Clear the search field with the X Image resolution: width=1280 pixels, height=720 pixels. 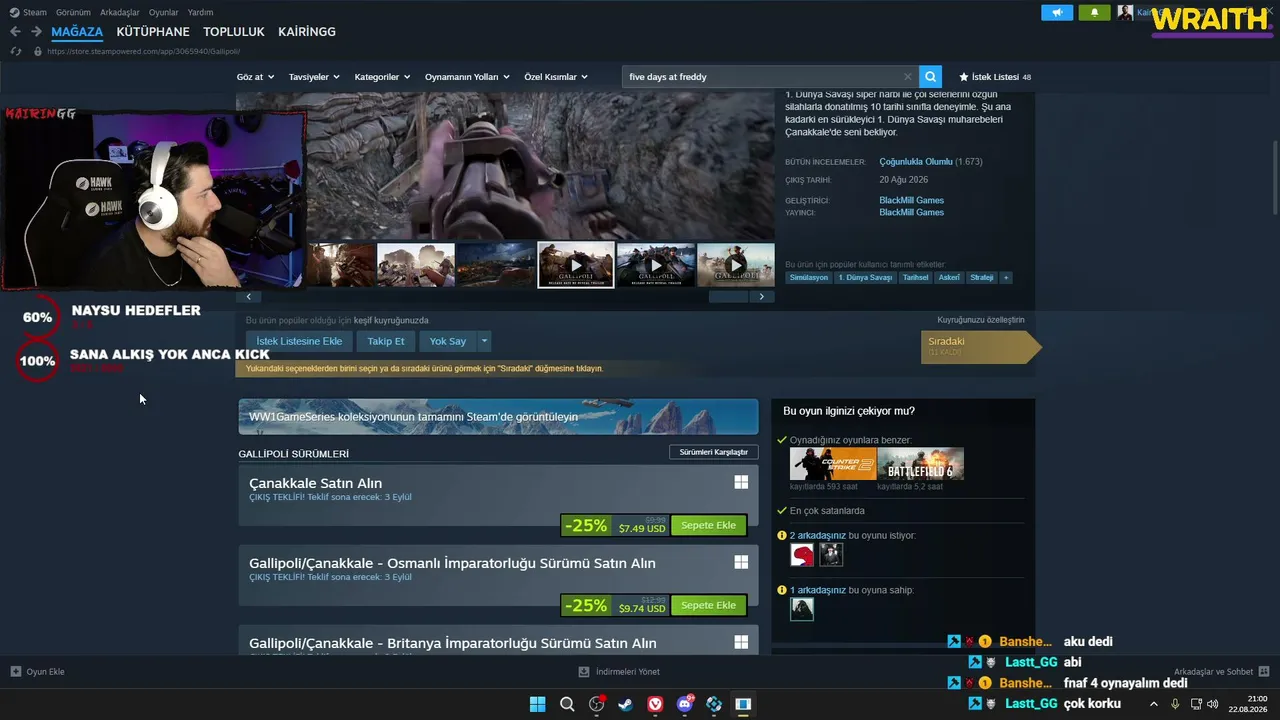(908, 77)
